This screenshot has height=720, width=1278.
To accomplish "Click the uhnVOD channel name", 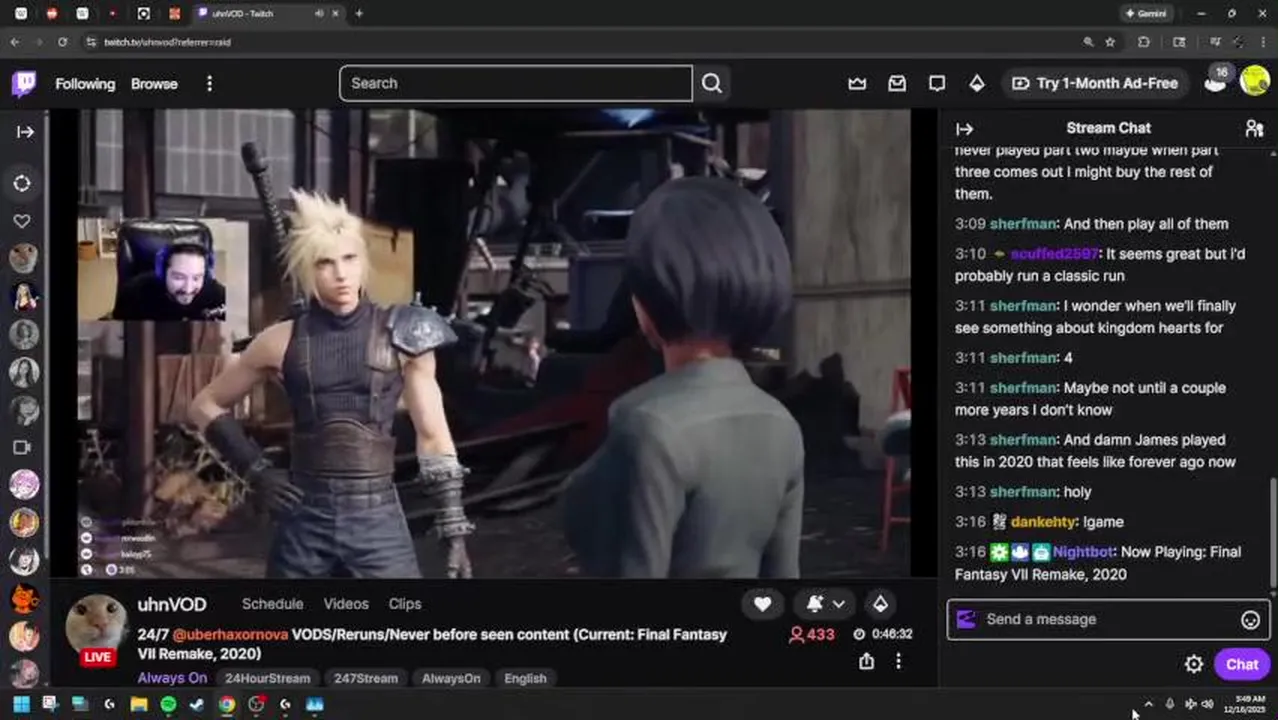I will click(172, 605).
